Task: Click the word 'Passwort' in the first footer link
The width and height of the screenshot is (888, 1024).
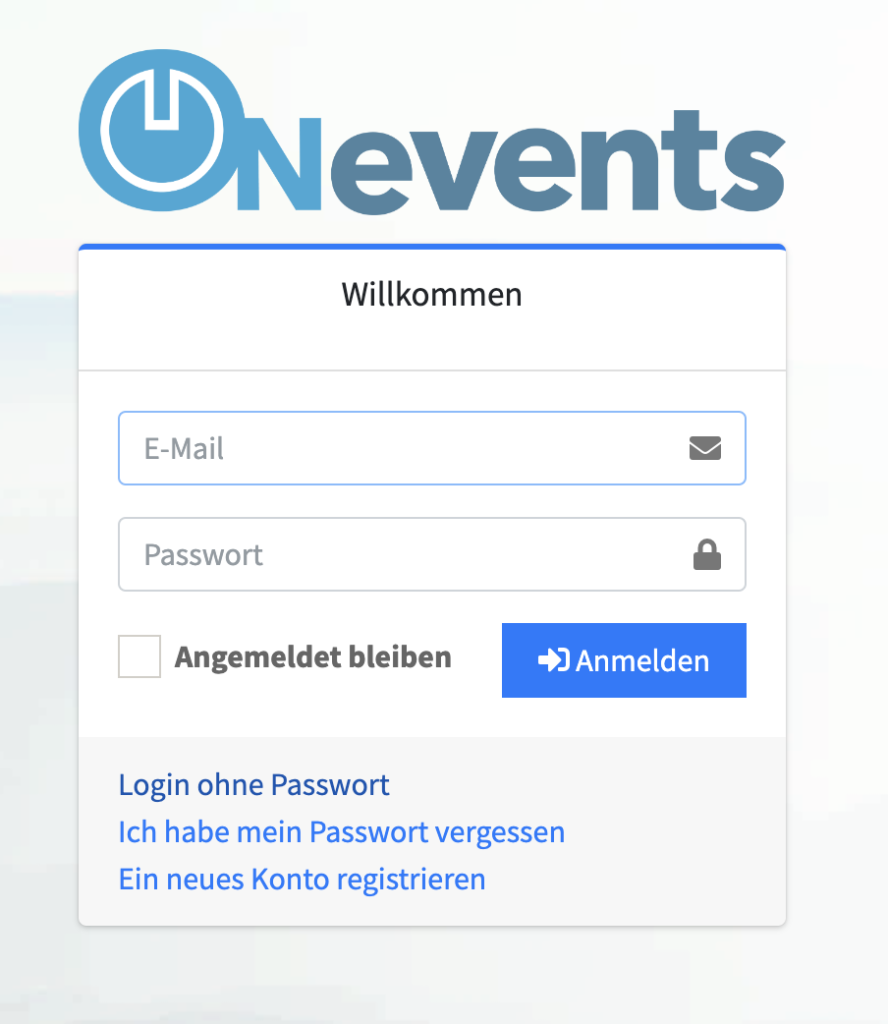Action: [x=330, y=785]
